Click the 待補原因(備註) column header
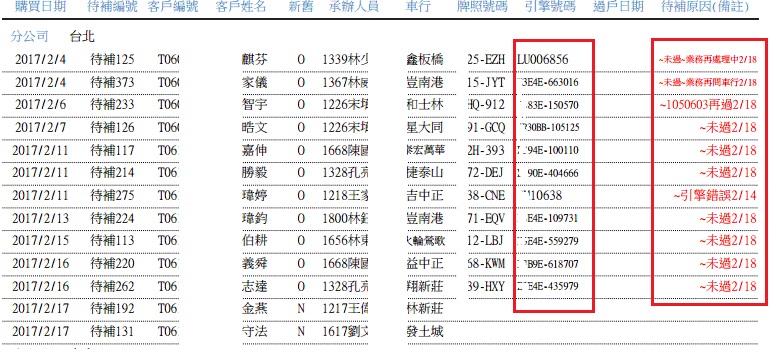 tap(705, 6)
